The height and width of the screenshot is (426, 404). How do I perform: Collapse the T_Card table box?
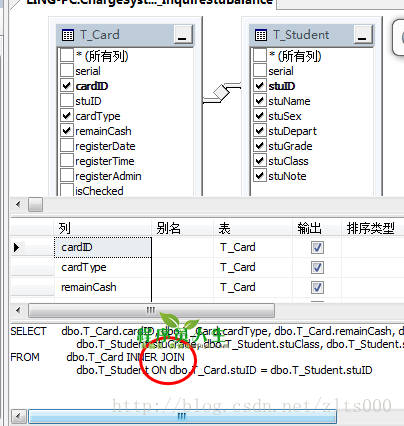click(183, 35)
